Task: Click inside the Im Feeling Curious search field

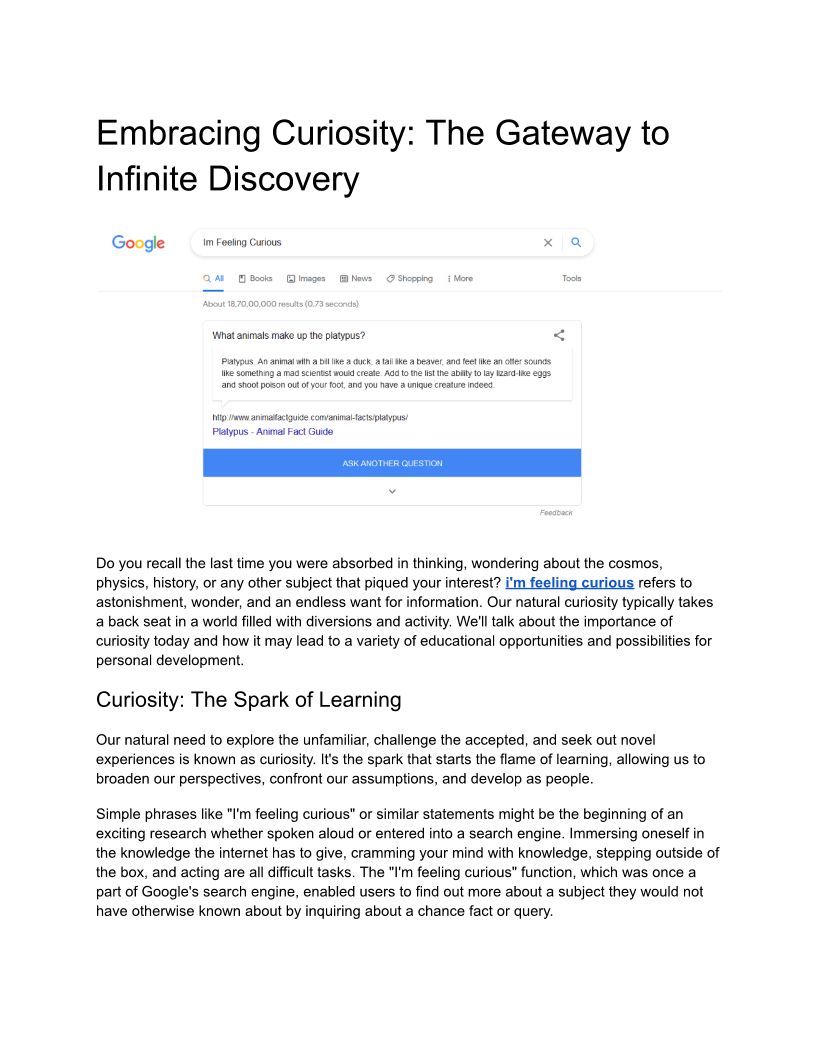Action: [360, 243]
